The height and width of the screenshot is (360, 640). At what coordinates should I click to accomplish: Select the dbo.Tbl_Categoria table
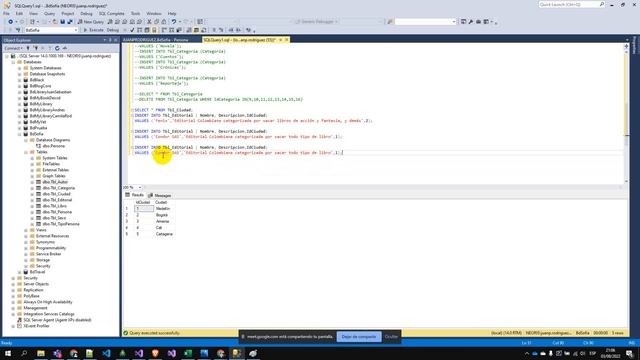pyautogui.click(x=58, y=188)
